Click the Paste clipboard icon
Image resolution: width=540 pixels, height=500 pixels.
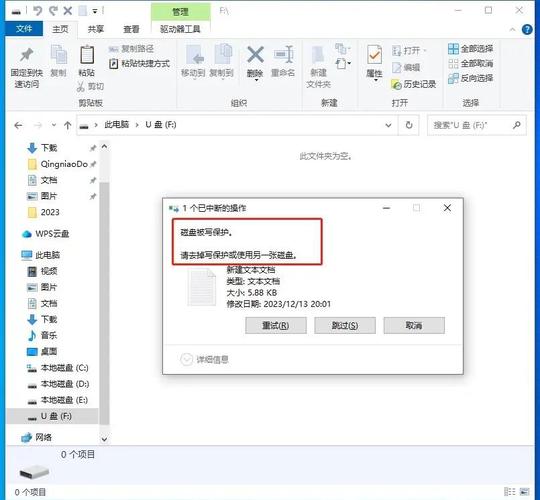[x=87, y=55]
